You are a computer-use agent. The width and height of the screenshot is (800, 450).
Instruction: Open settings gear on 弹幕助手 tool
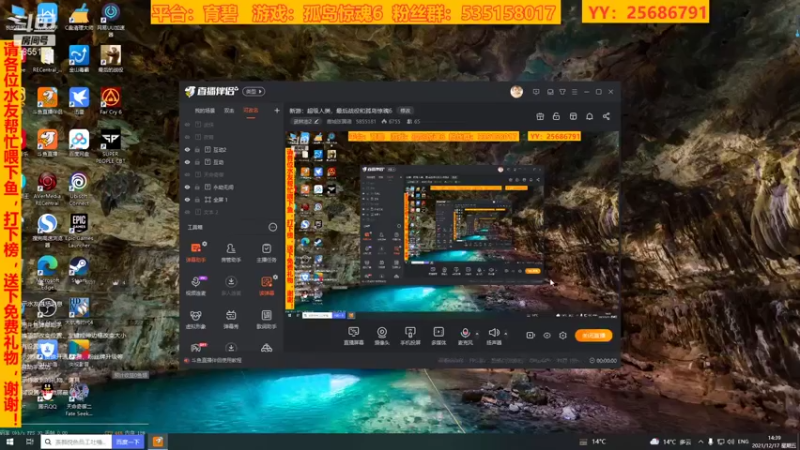pyautogui.click(x=205, y=244)
